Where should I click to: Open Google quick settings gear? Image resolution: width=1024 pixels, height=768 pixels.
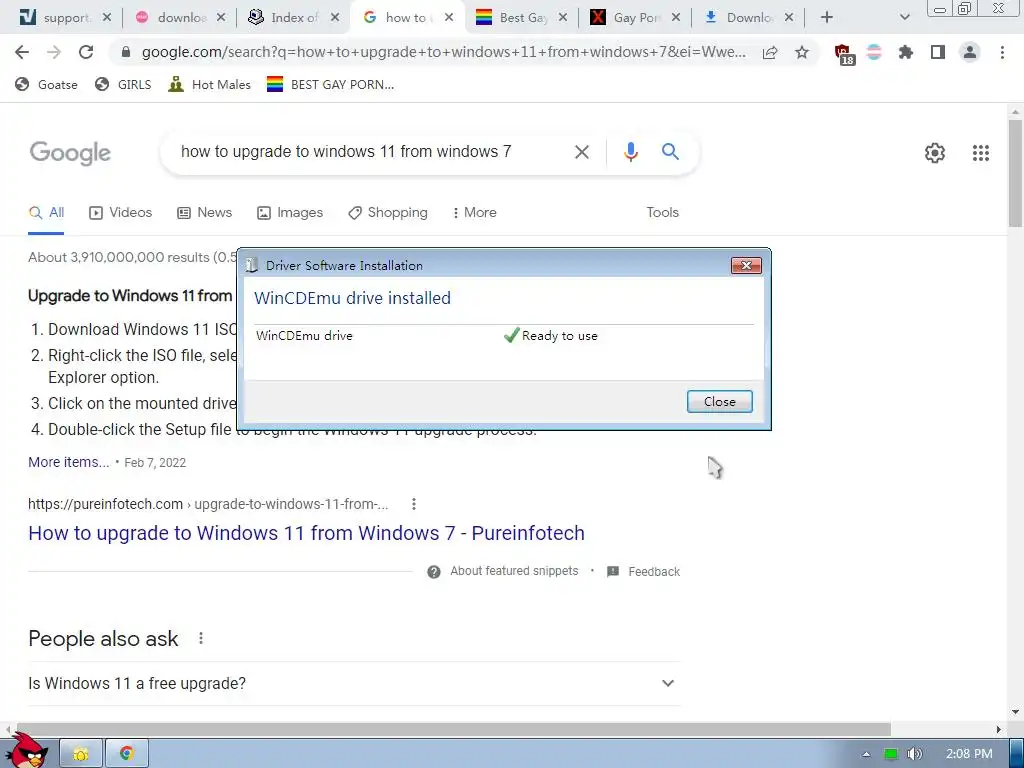[x=935, y=153]
